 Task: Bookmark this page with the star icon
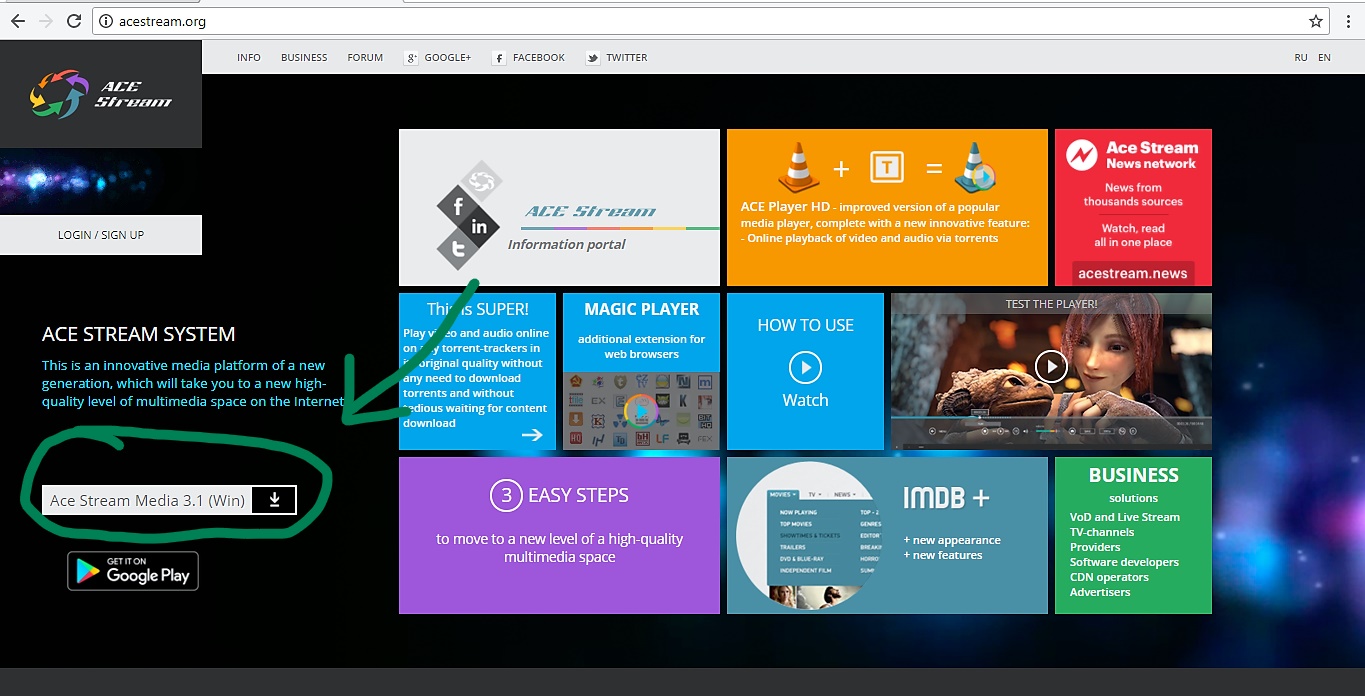[1316, 21]
